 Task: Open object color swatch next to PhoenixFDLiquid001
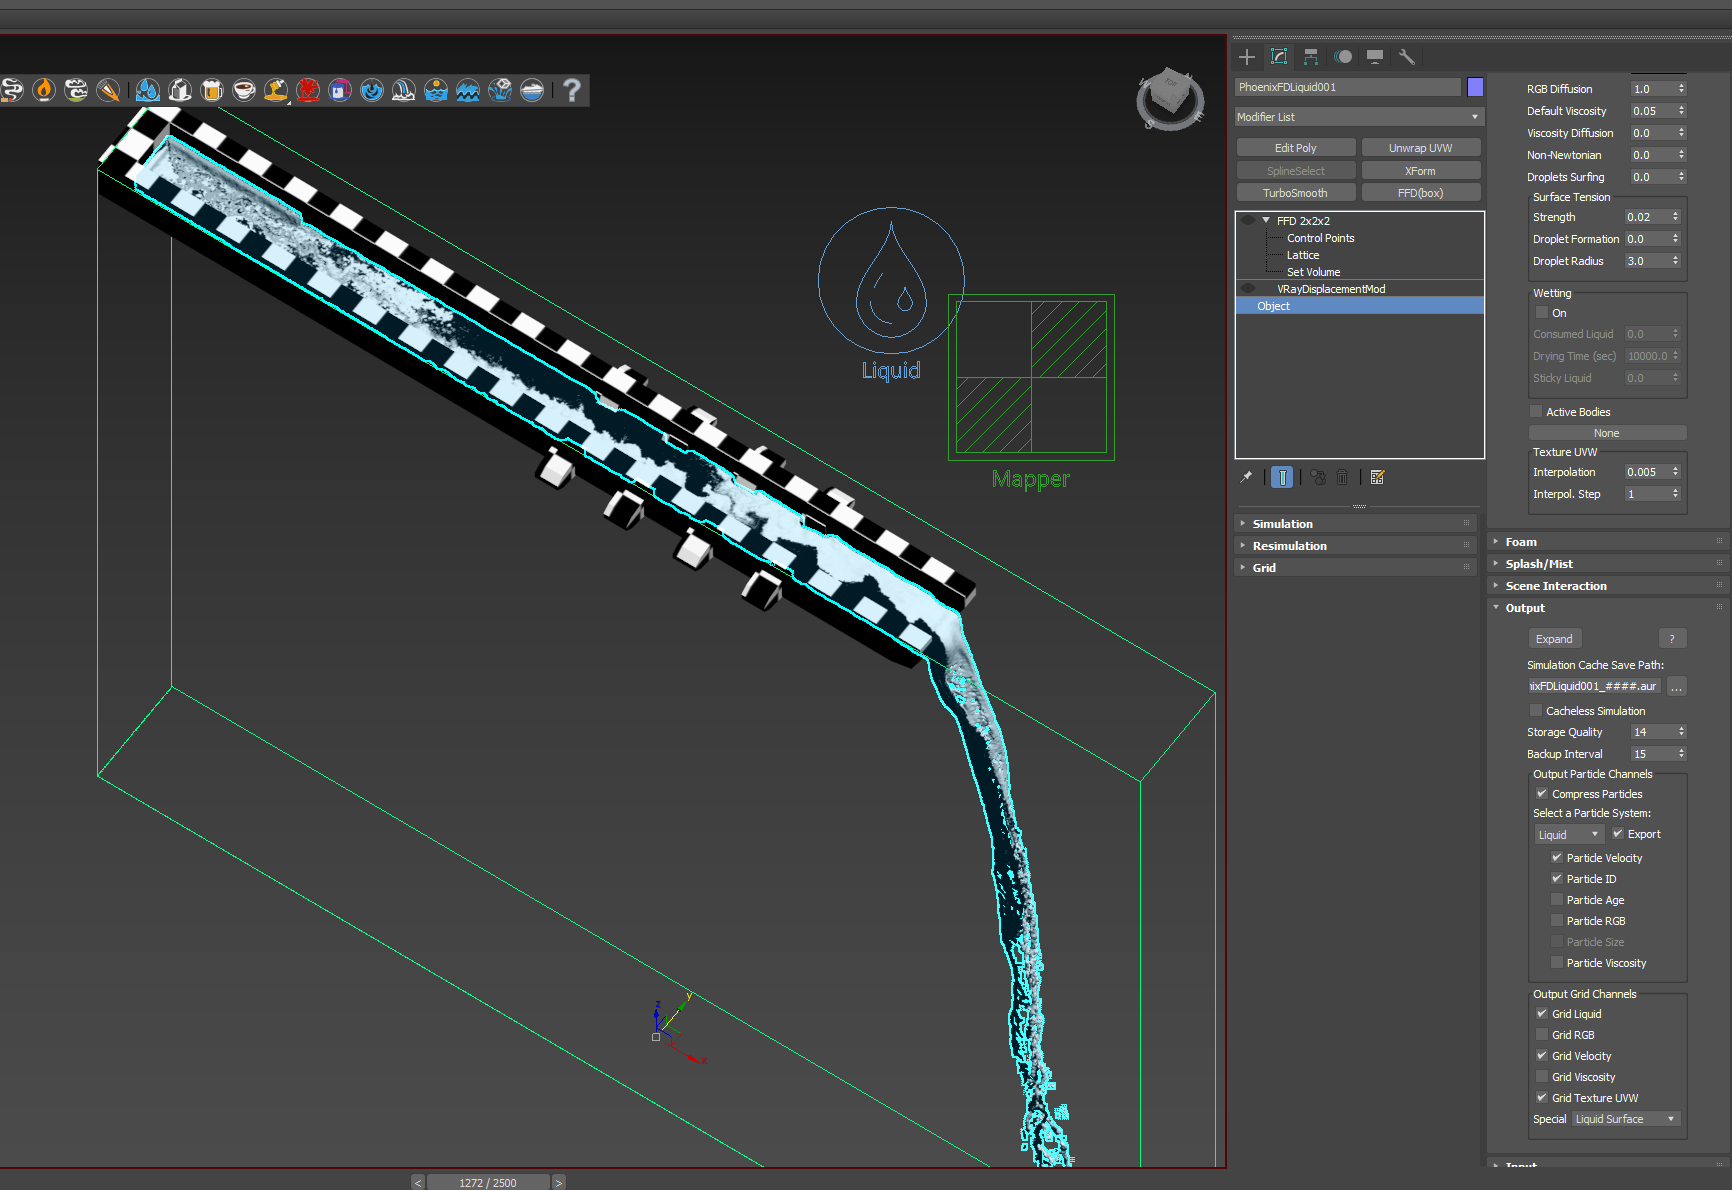click(x=1475, y=87)
